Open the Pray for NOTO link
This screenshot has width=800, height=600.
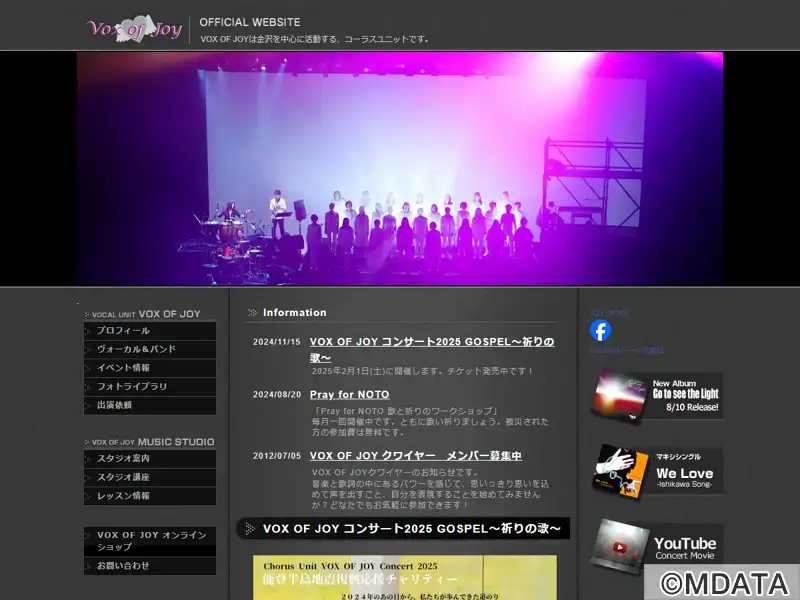coord(349,394)
